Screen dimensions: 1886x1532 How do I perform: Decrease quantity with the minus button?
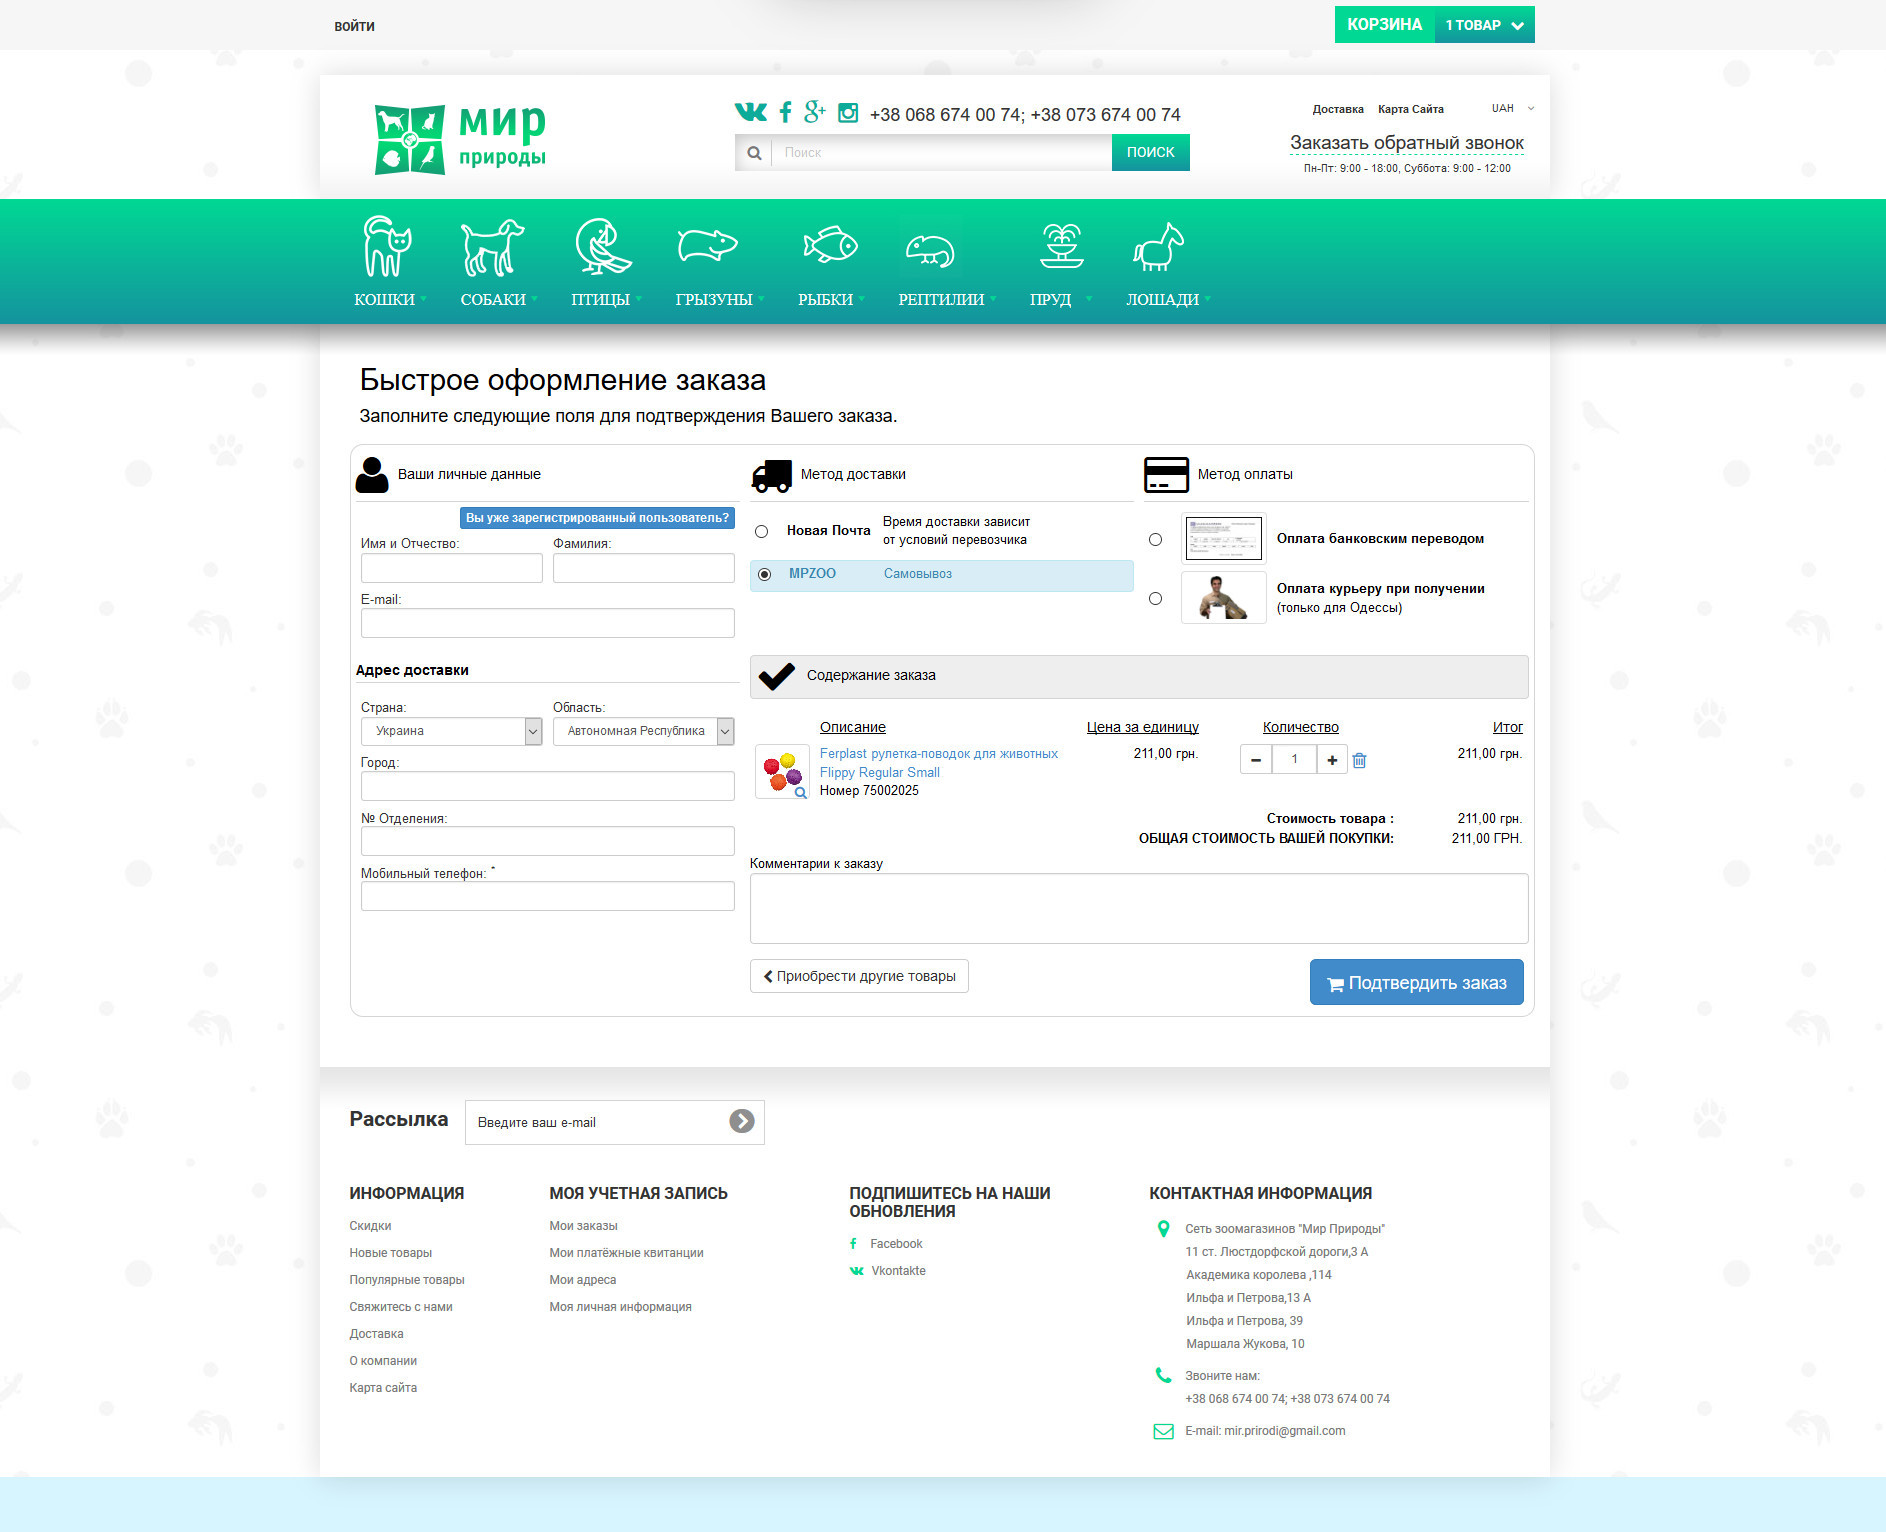coord(1256,760)
